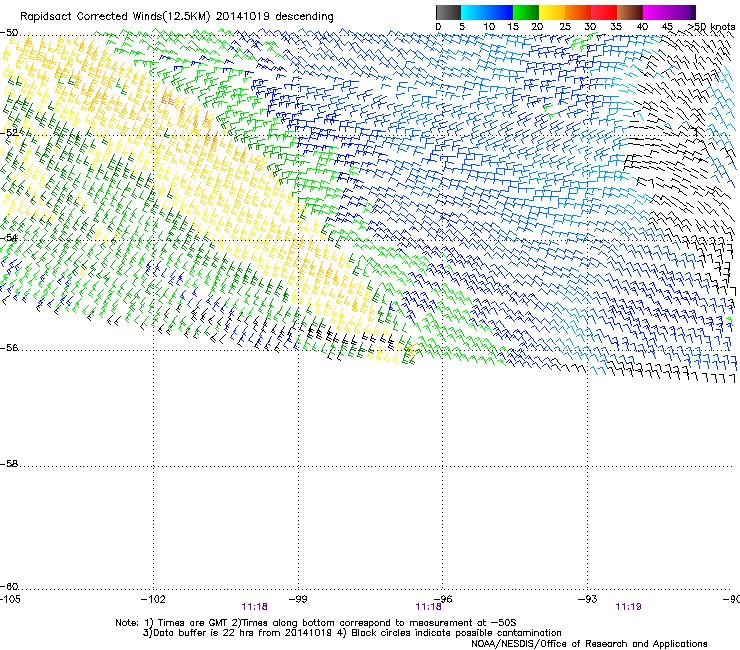Screen dimensions: 740x650
Task: Click the '-99' longitude axis label
Action: (x=298, y=599)
